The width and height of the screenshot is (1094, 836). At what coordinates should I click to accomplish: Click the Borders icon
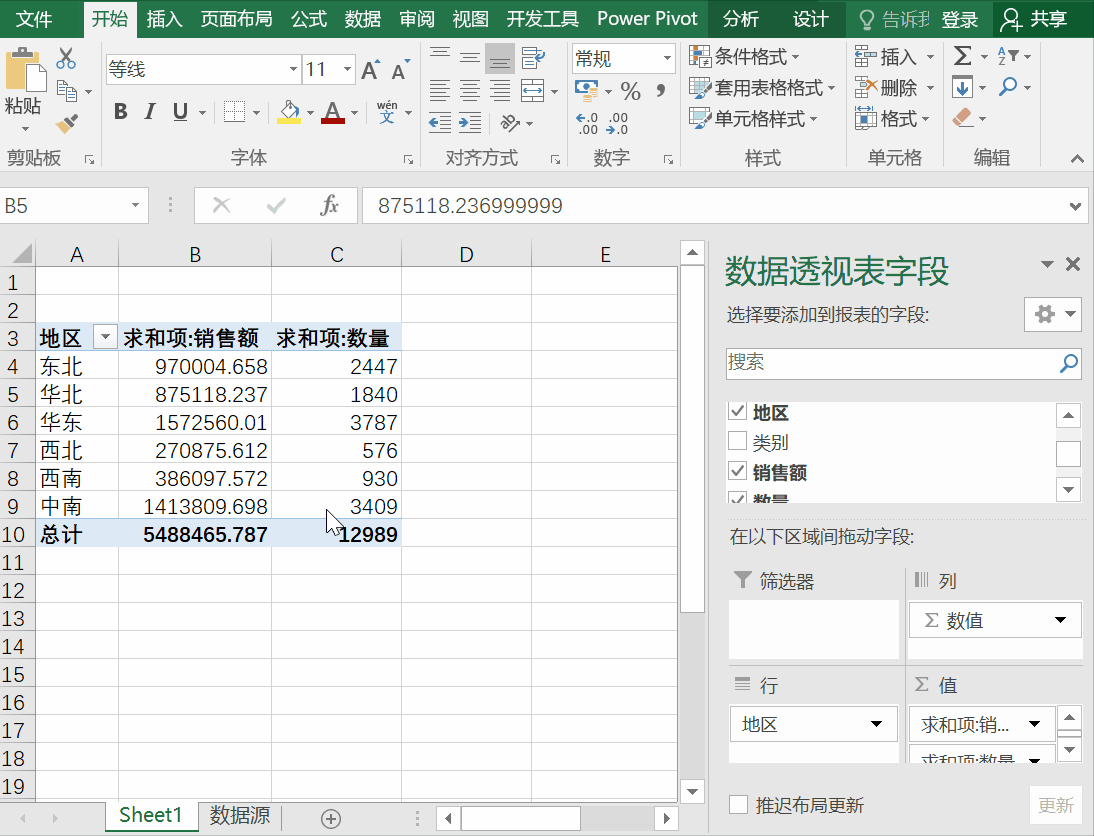click(x=234, y=112)
